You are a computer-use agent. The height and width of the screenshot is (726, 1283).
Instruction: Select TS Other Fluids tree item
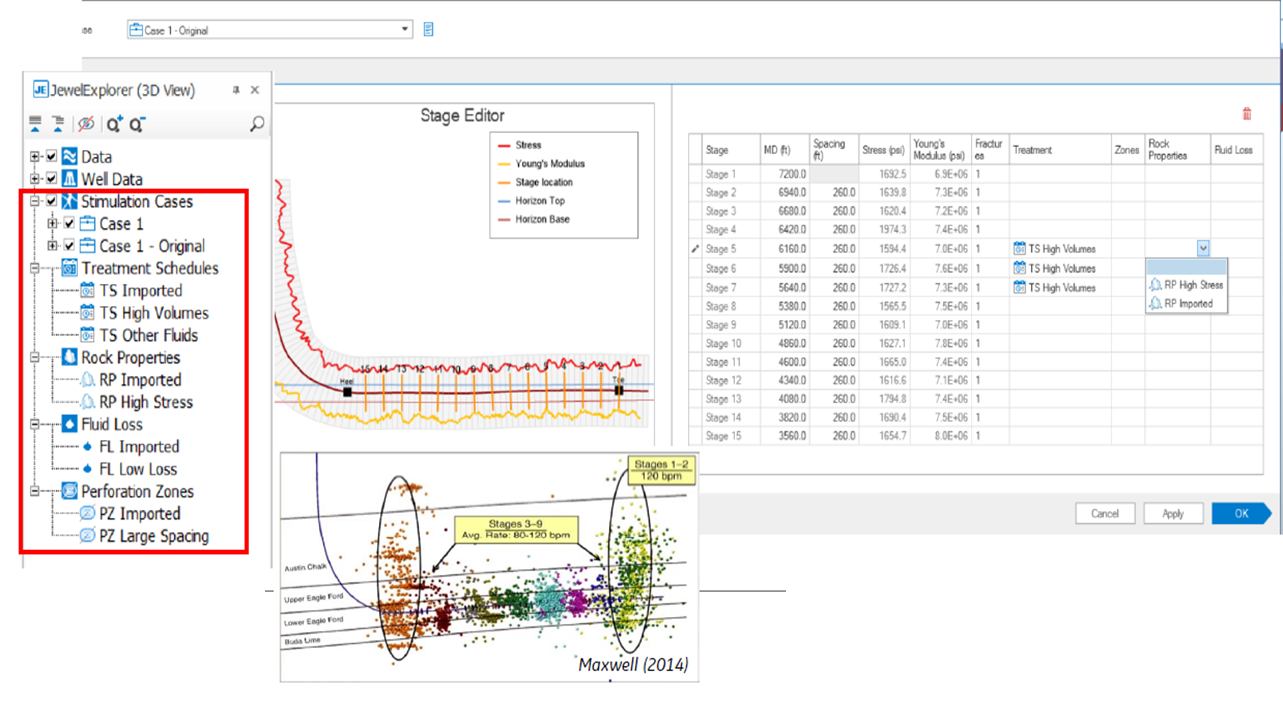pyautogui.click(x=149, y=336)
